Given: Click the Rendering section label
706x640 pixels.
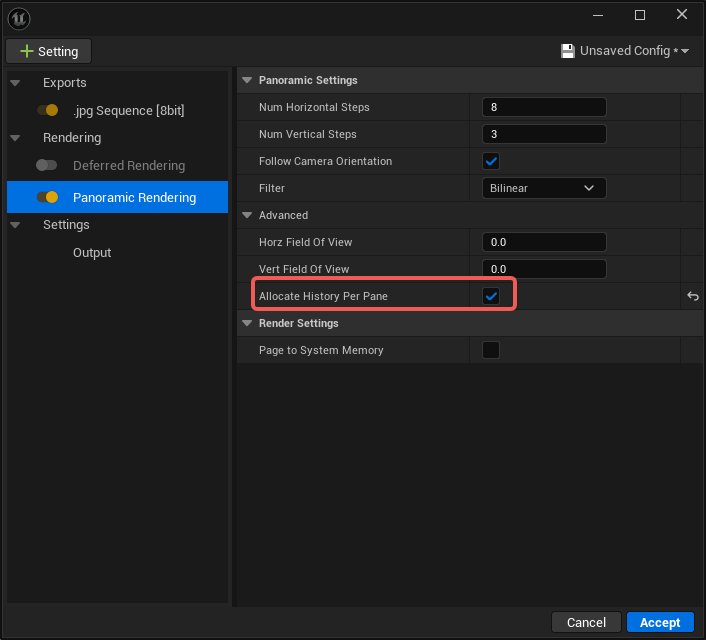Looking at the screenshot, I should tap(72, 138).
